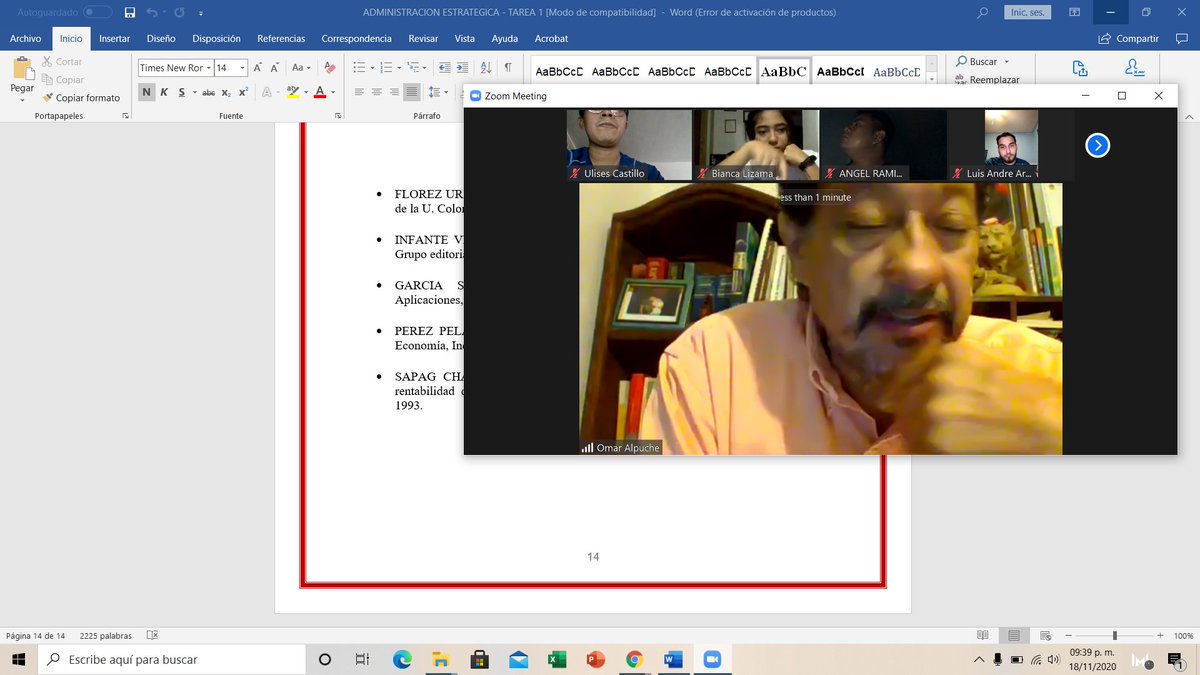Switch to Web layout view in status bar

[1044, 634]
